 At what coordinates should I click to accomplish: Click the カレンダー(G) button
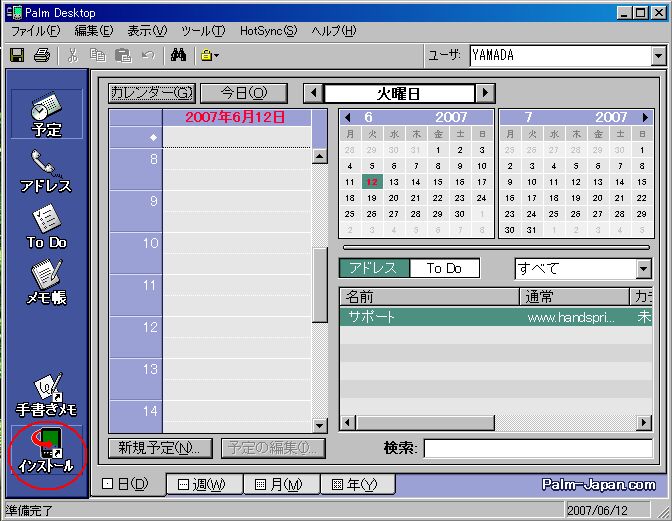[152, 93]
